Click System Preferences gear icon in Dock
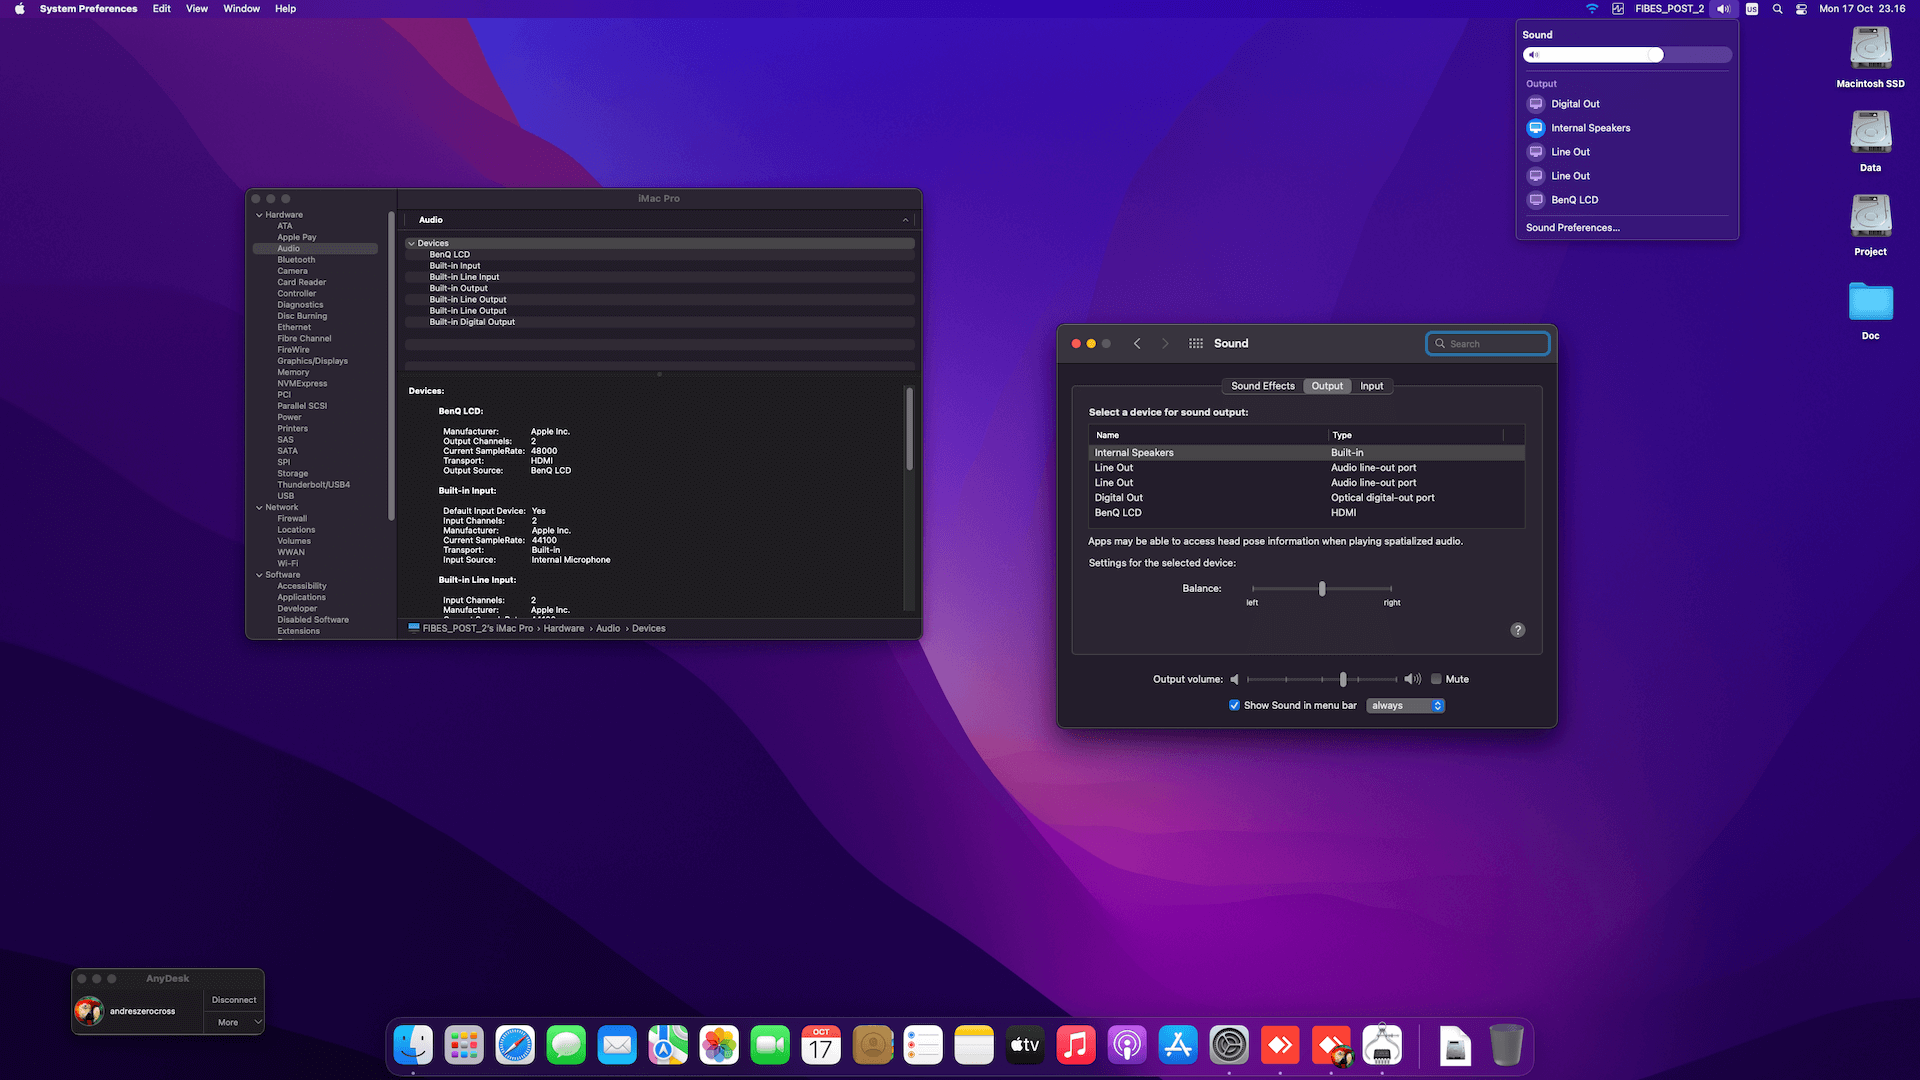Viewport: 1920px width, 1080px height. 1229,1046
